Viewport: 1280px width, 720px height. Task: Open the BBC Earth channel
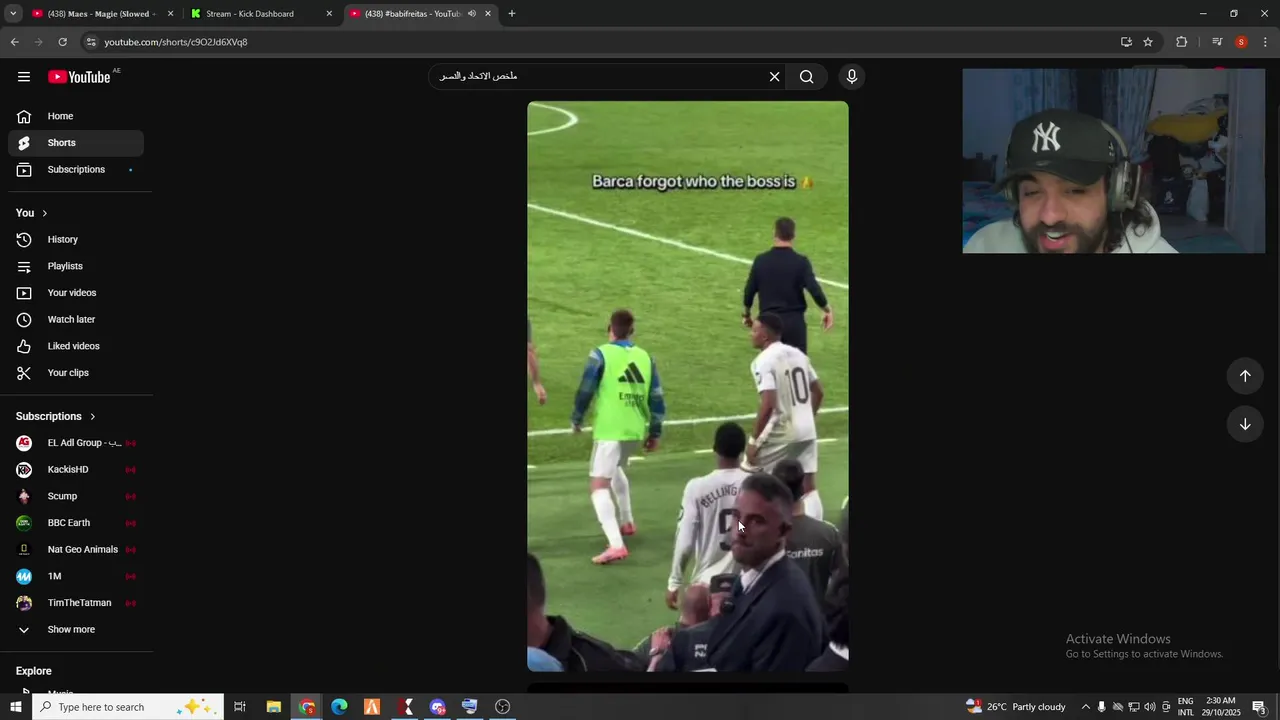[x=76, y=523]
